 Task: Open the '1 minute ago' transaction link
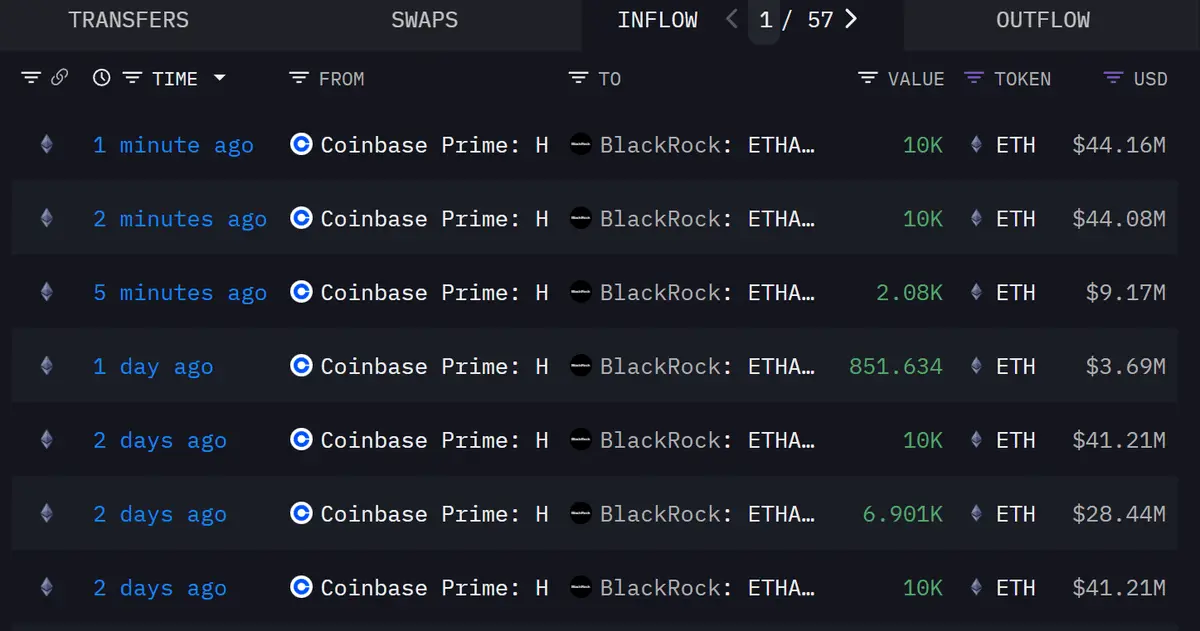173,145
